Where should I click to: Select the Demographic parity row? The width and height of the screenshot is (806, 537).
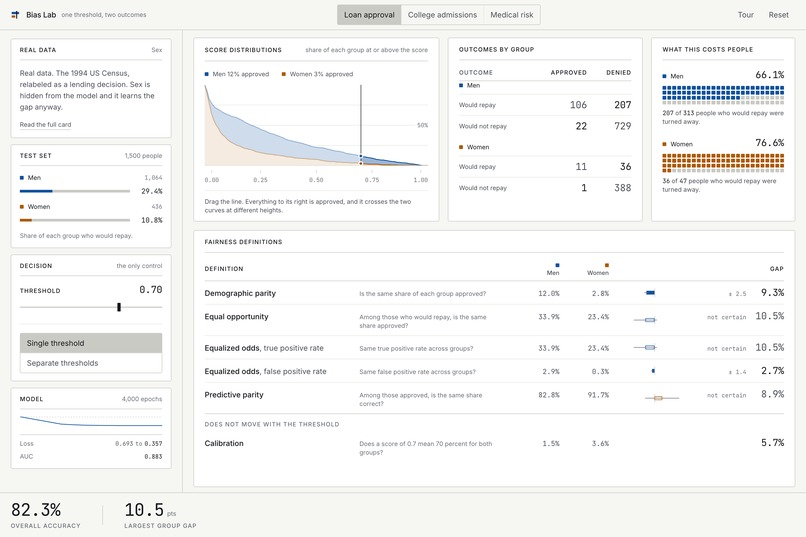coord(494,293)
